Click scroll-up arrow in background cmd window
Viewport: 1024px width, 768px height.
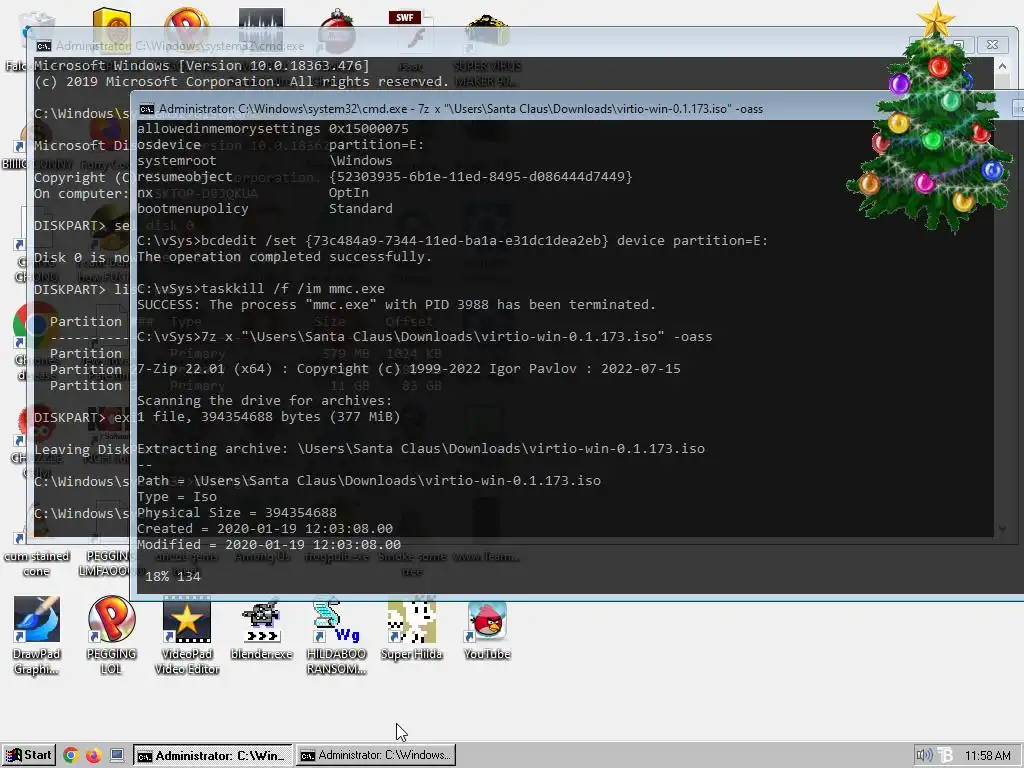click(x=1002, y=66)
